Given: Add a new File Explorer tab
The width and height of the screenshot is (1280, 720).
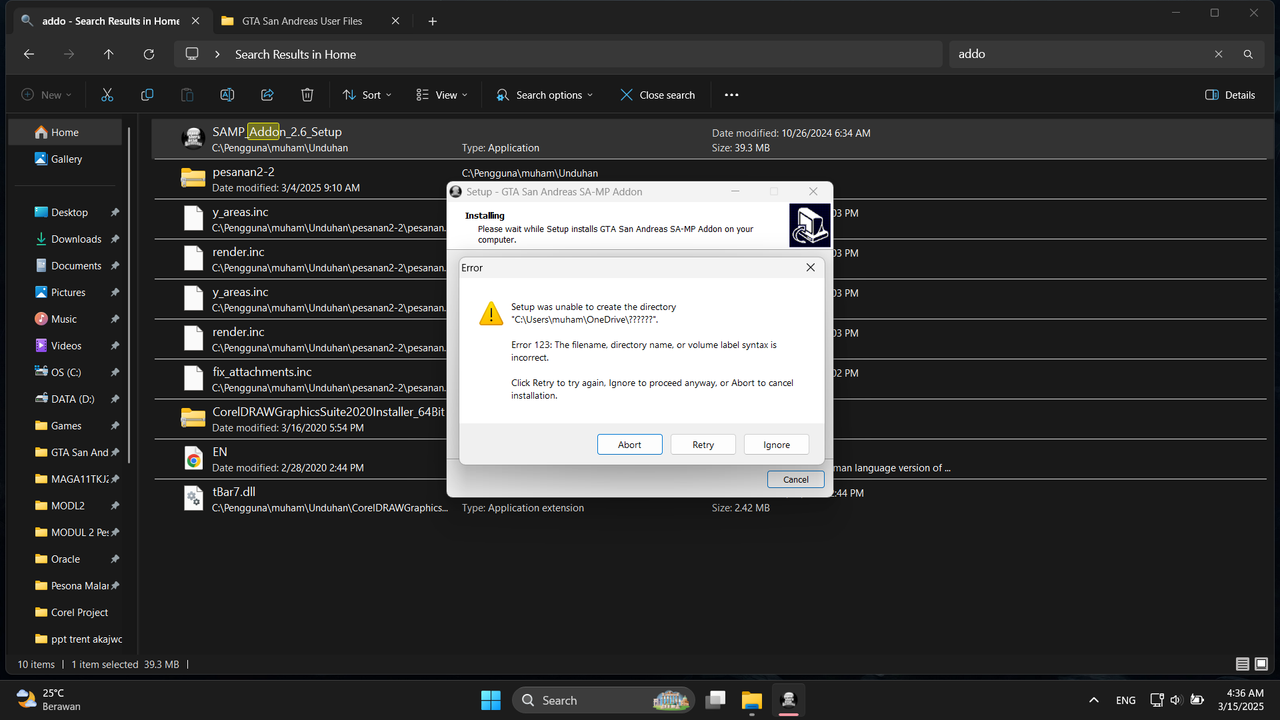Looking at the screenshot, I should (432, 21).
